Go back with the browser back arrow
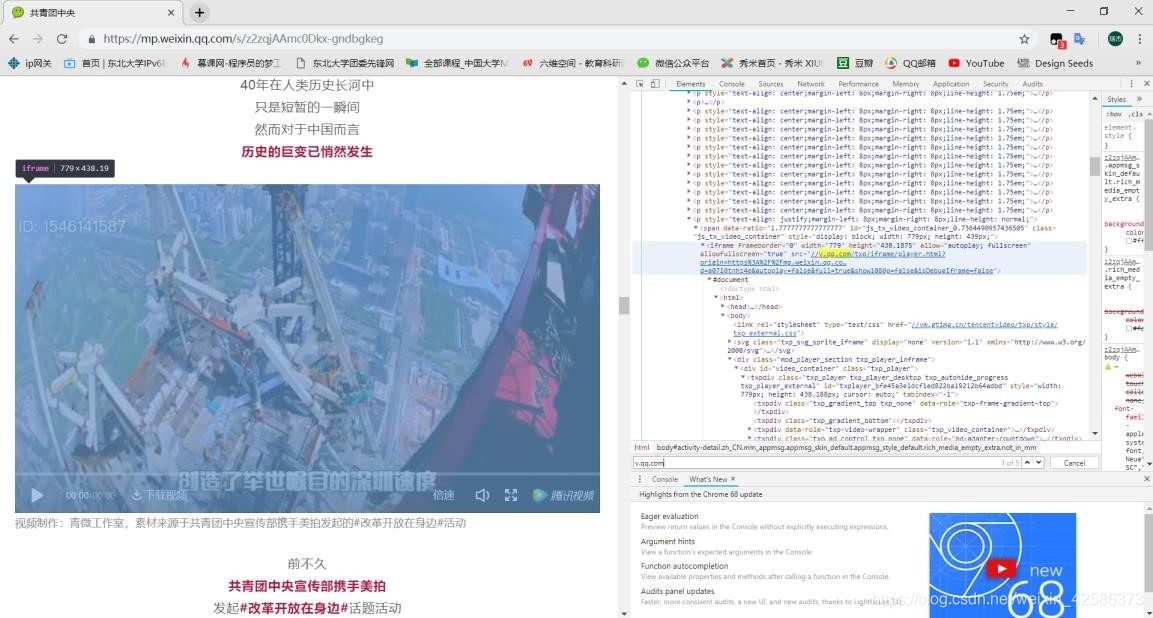Screen dimensions: 1153x618 click(14, 39)
